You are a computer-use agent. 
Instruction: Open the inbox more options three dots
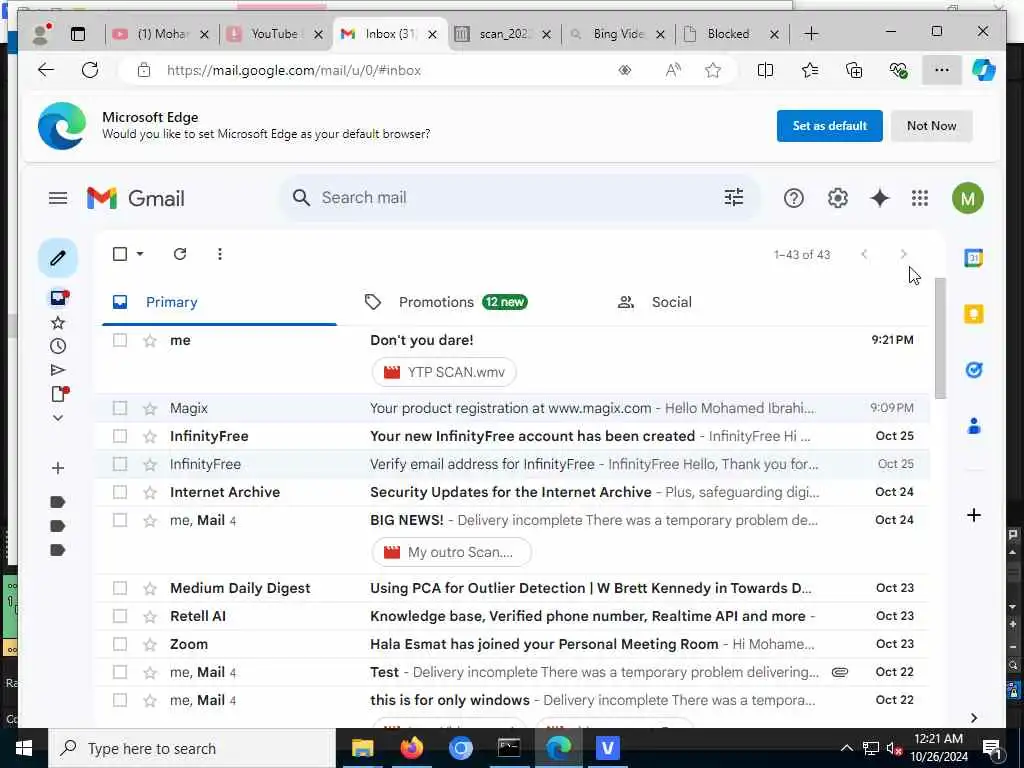point(219,254)
